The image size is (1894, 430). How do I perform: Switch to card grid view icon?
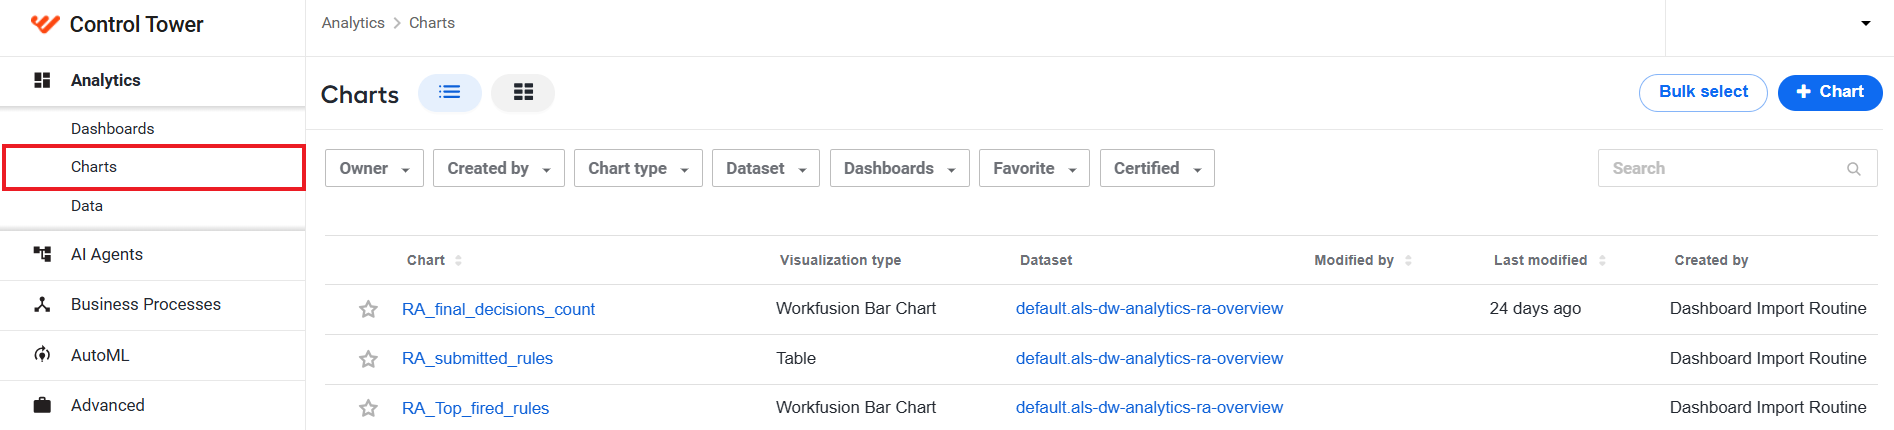(523, 92)
